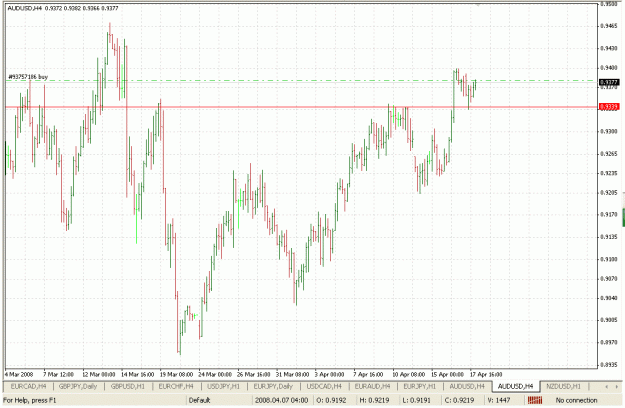The height and width of the screenshot is (408, 625).
Task: Click the For Help, press F1 text
Action: [x=29, y=400]
